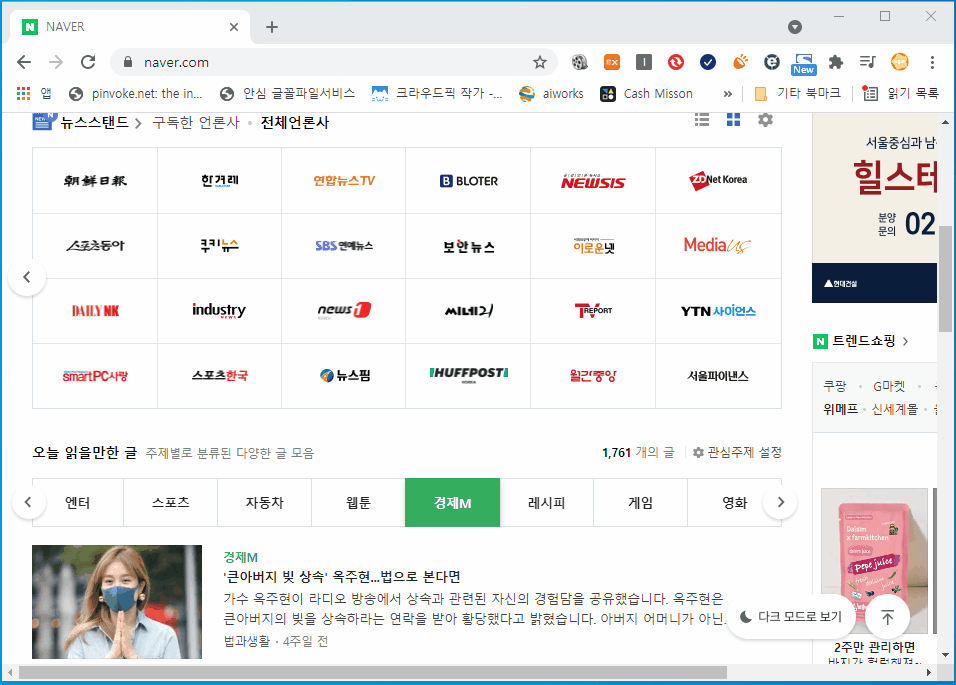The image size is (956, 685).
Task: Bookmark this page with the star icon
Action: point(540,62)
